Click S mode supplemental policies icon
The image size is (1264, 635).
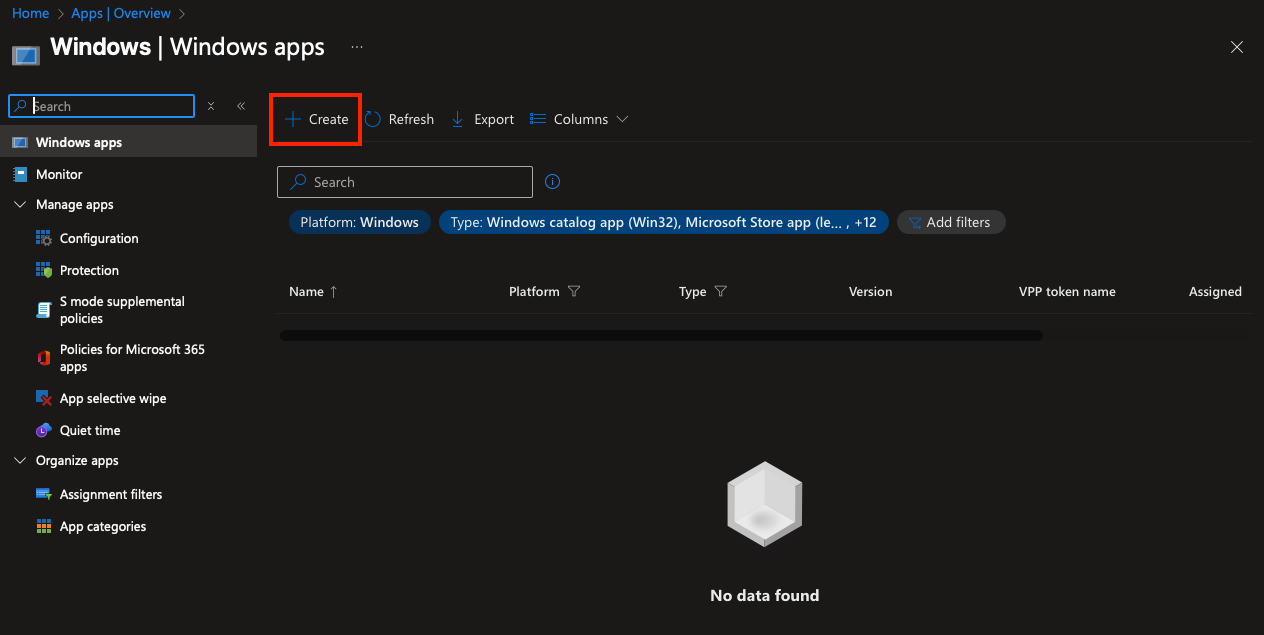point(44,310)
